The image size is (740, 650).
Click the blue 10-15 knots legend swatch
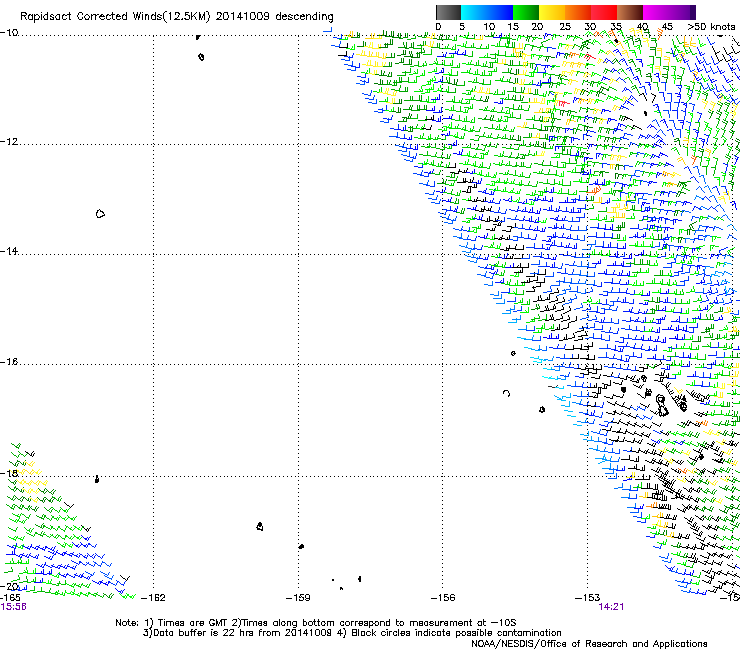click(x=500, y=12)
